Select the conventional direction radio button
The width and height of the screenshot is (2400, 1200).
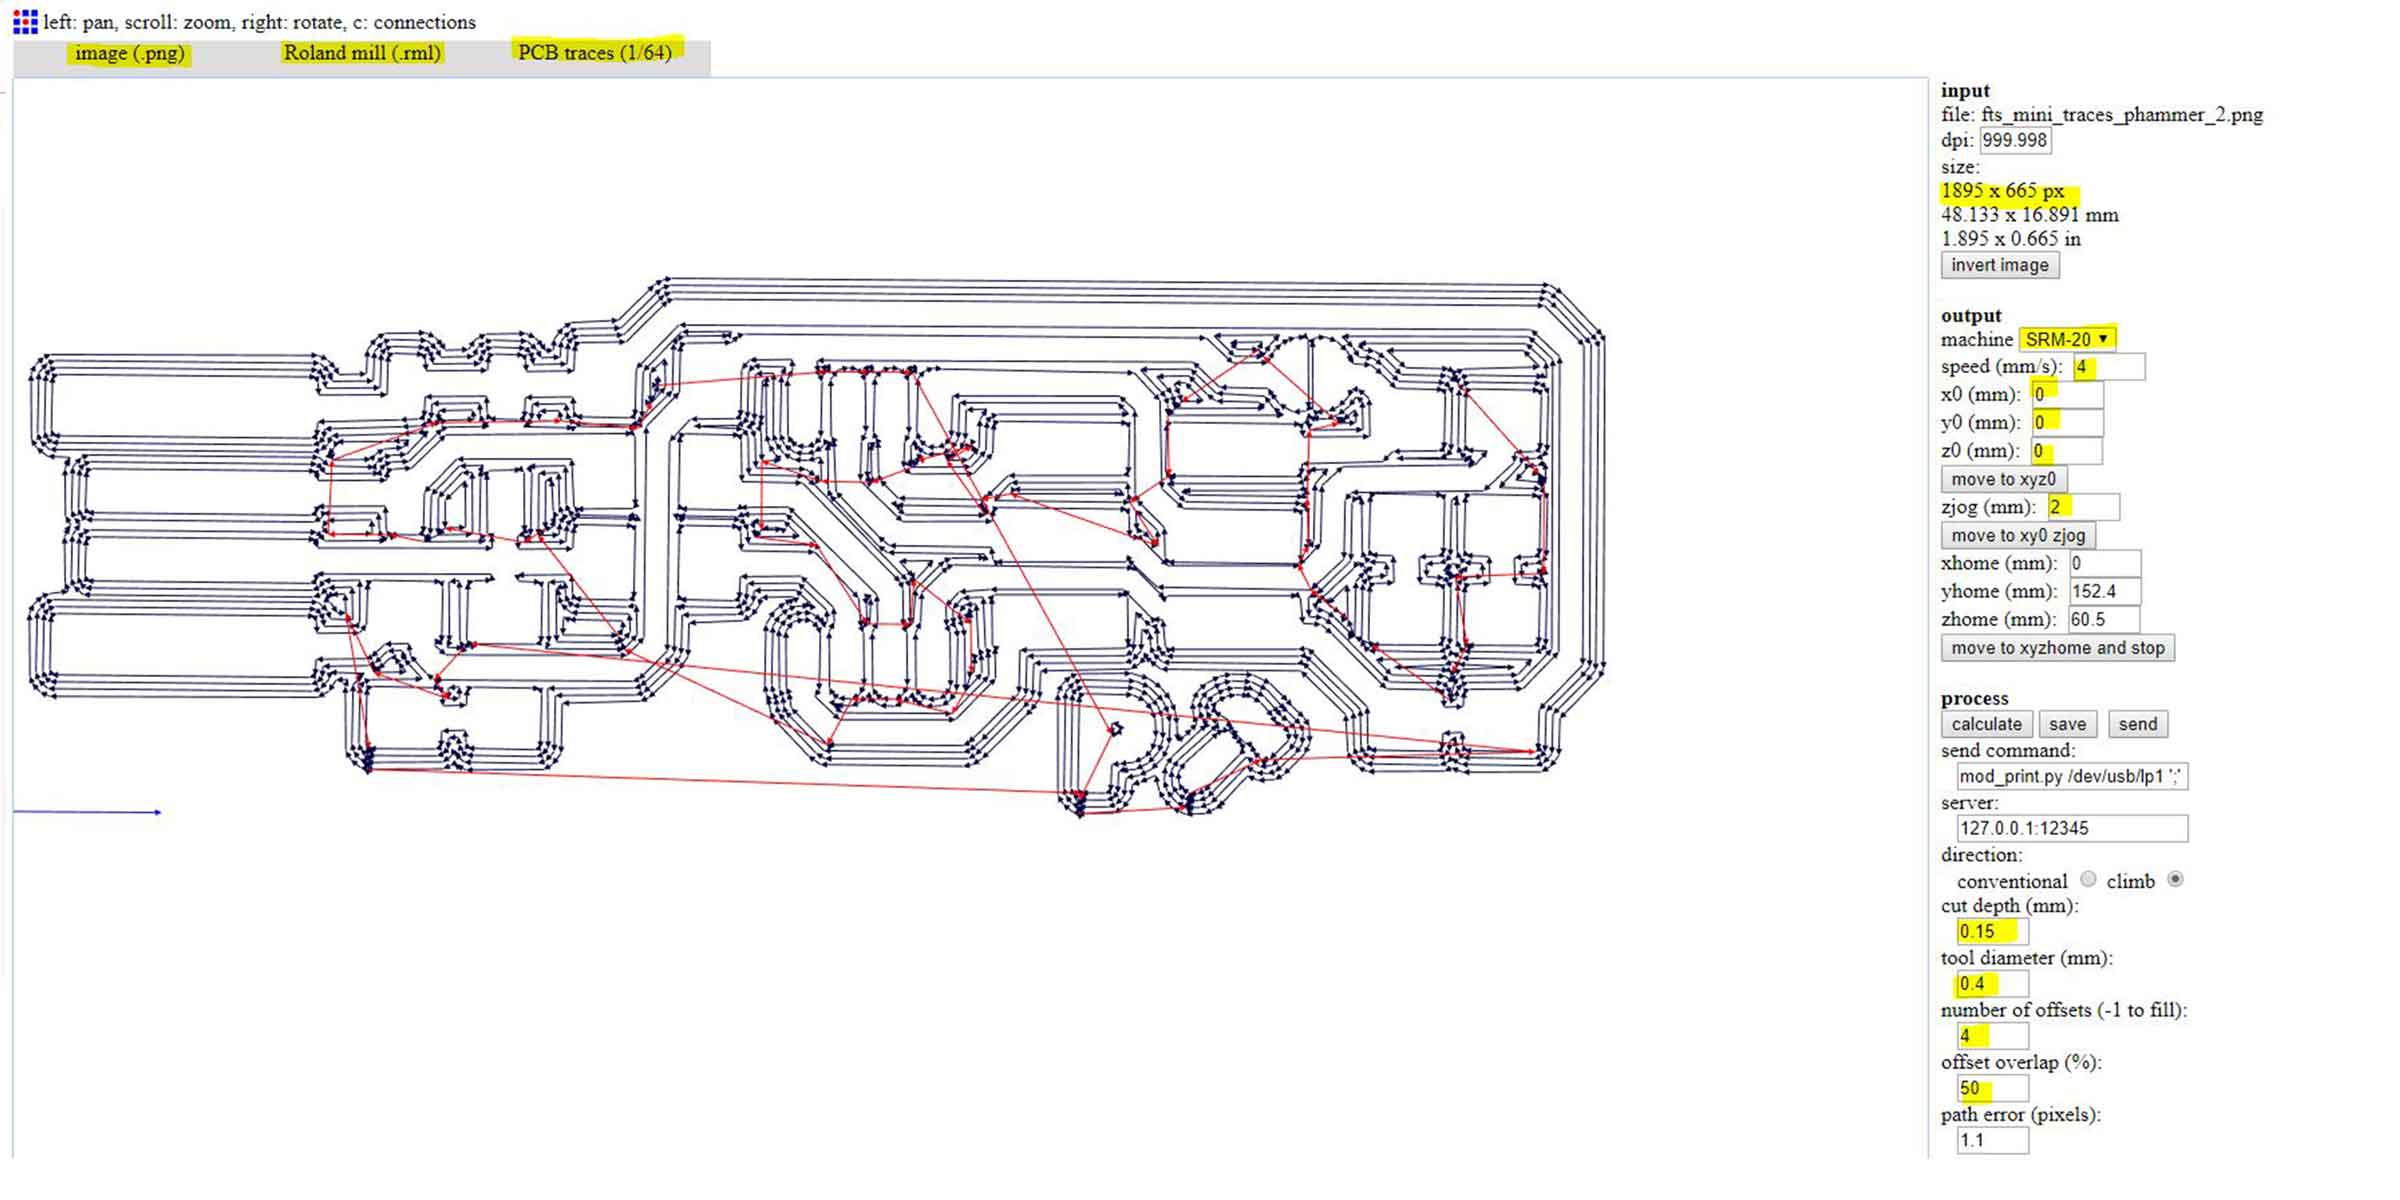coord(2088,879)
